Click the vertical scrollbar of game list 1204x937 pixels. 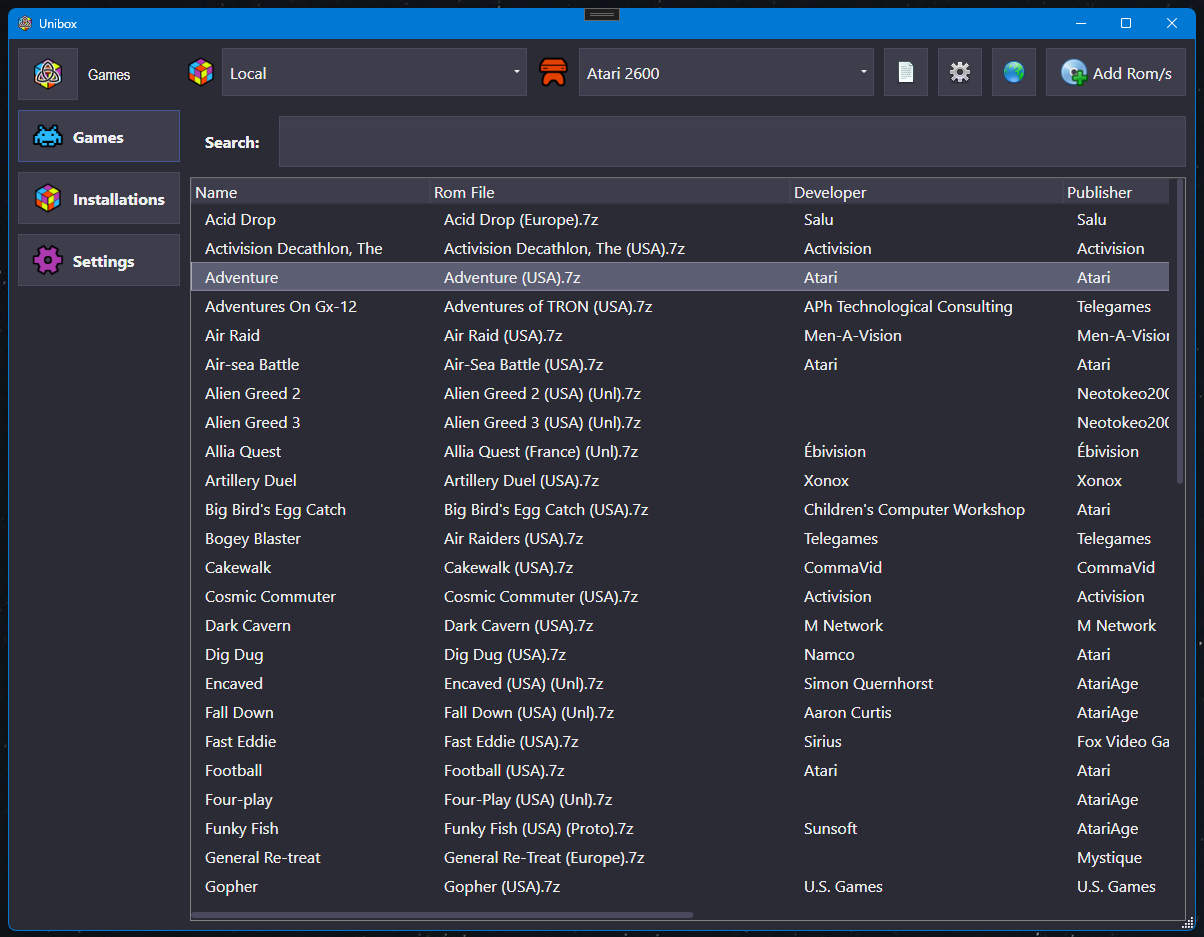pyautogui.click(x=1181, y=330)
